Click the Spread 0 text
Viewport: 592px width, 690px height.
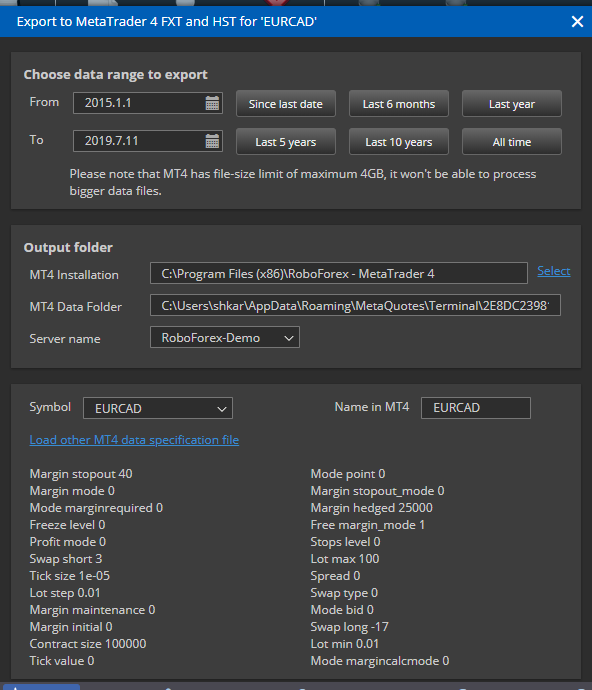(335, 576)
